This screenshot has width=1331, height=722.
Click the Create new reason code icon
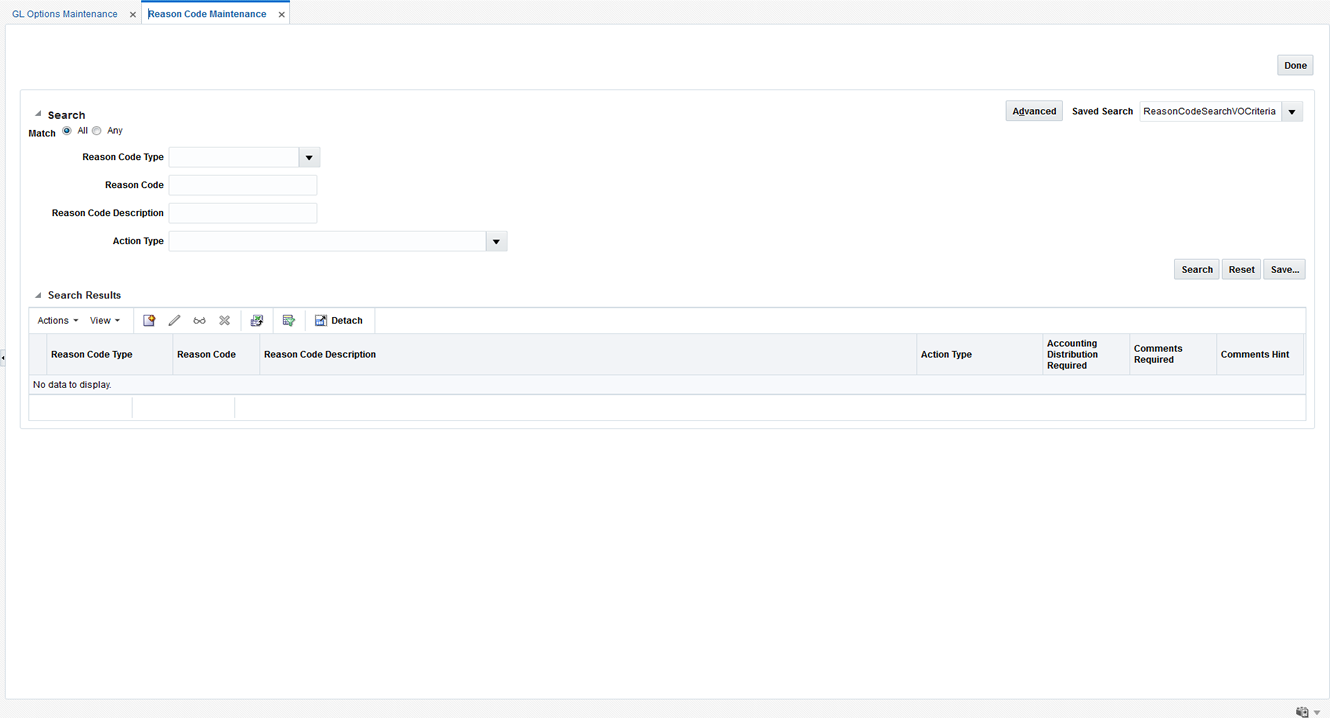pos(149,320)
